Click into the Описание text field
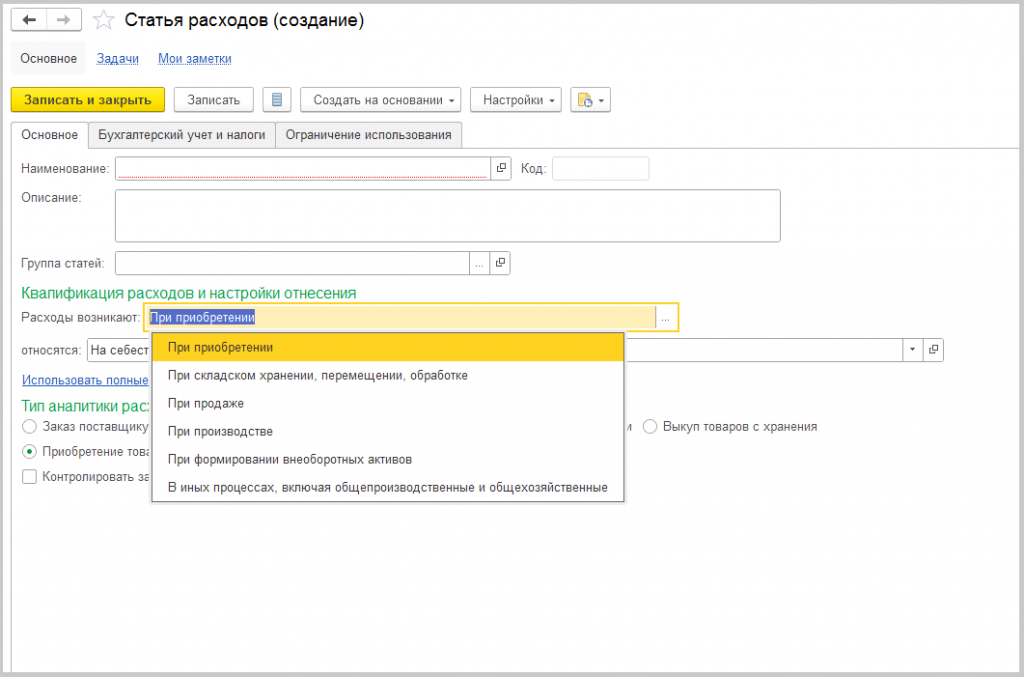This screenshot has height=677, width=1024. click(x=447, y=215)
